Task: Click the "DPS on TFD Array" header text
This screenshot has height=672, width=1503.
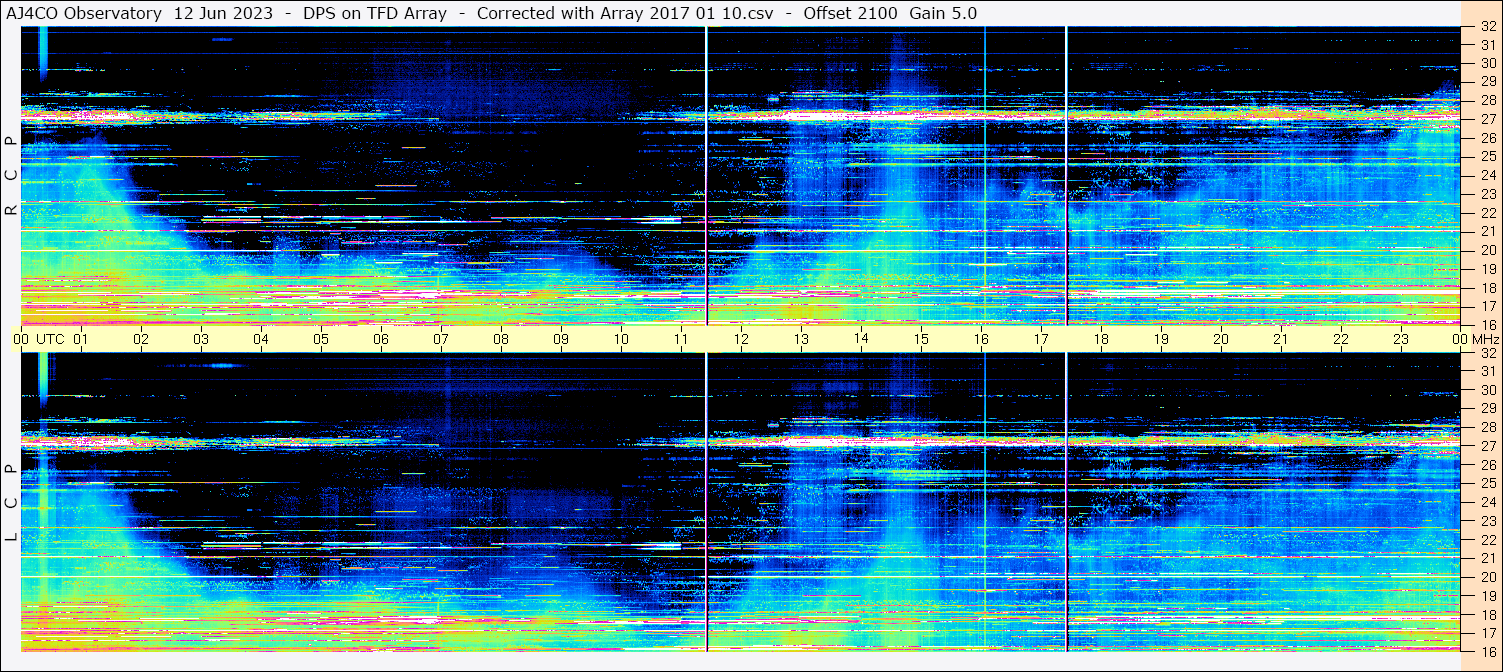Action: click(375, 13)
